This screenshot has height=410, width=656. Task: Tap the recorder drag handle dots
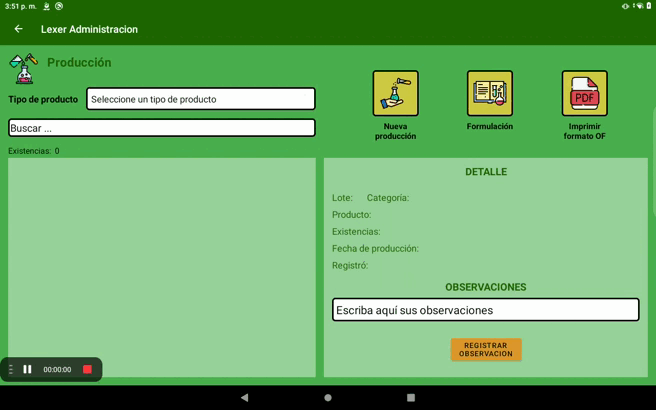point(11,369)
